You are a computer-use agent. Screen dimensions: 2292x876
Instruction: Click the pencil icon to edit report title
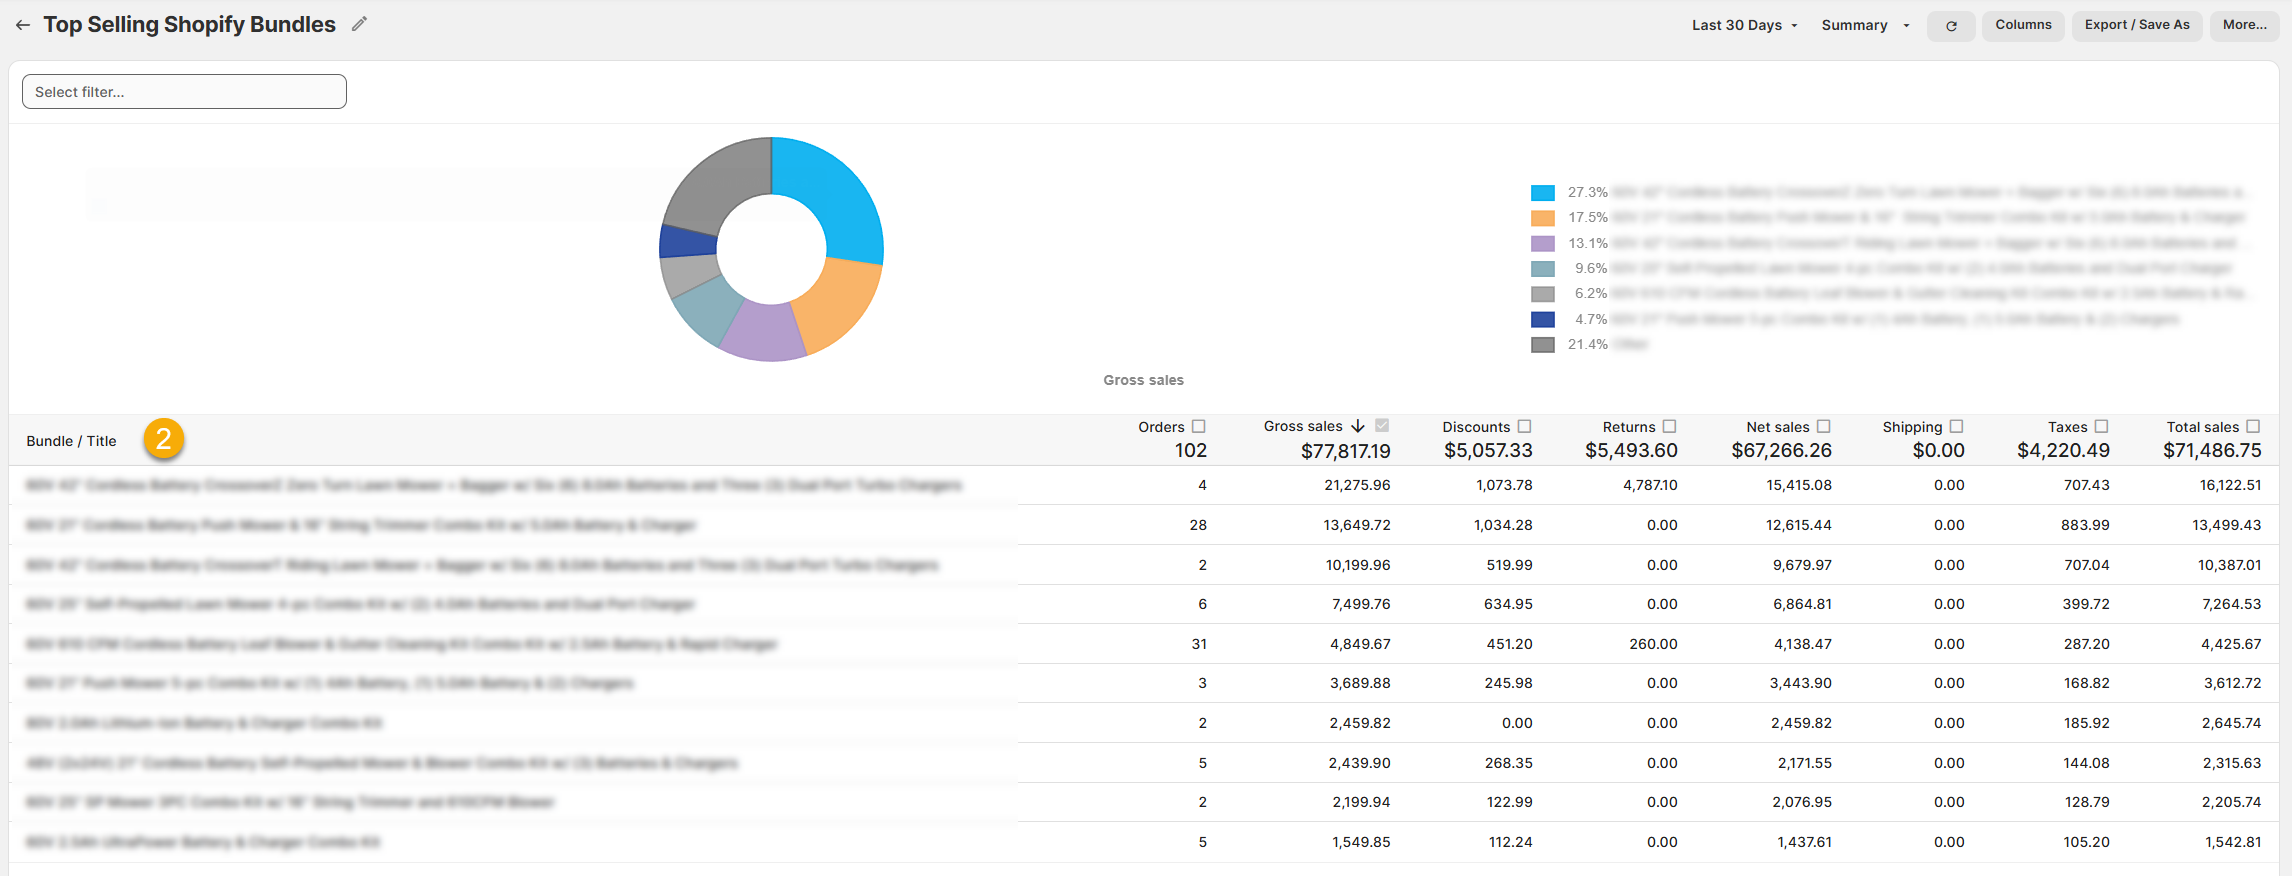click(359, 24)
